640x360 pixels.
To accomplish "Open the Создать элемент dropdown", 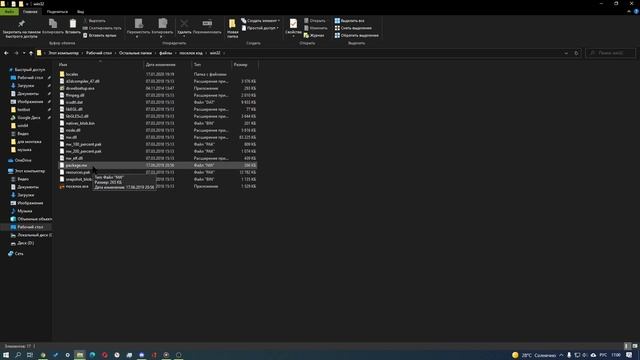I will tap(260, 21).
